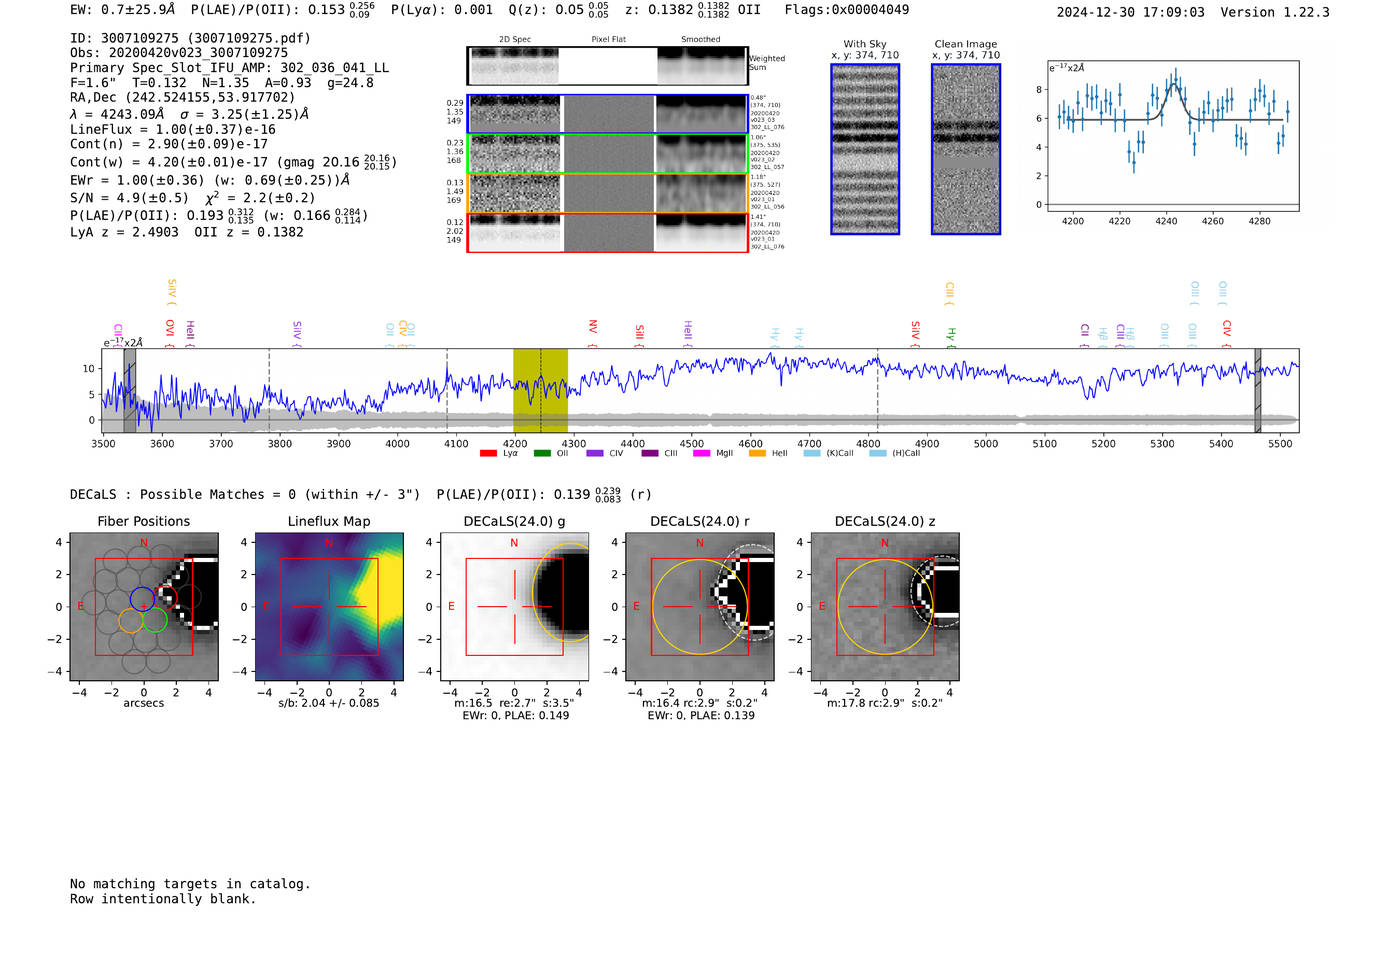Click the hatched gray band near 3550

pyautogui.click(x=130, y=390)
